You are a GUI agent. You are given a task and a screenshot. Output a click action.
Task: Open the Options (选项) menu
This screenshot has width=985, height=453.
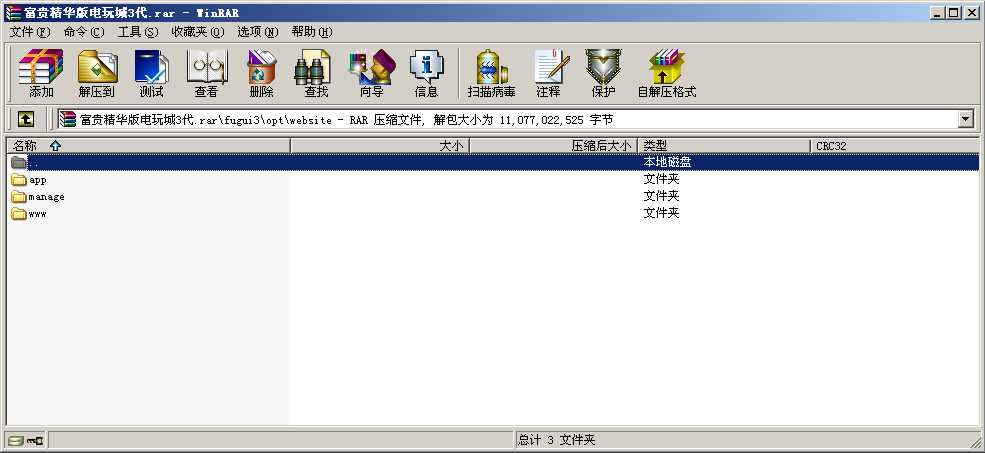(x=258, y=31)
